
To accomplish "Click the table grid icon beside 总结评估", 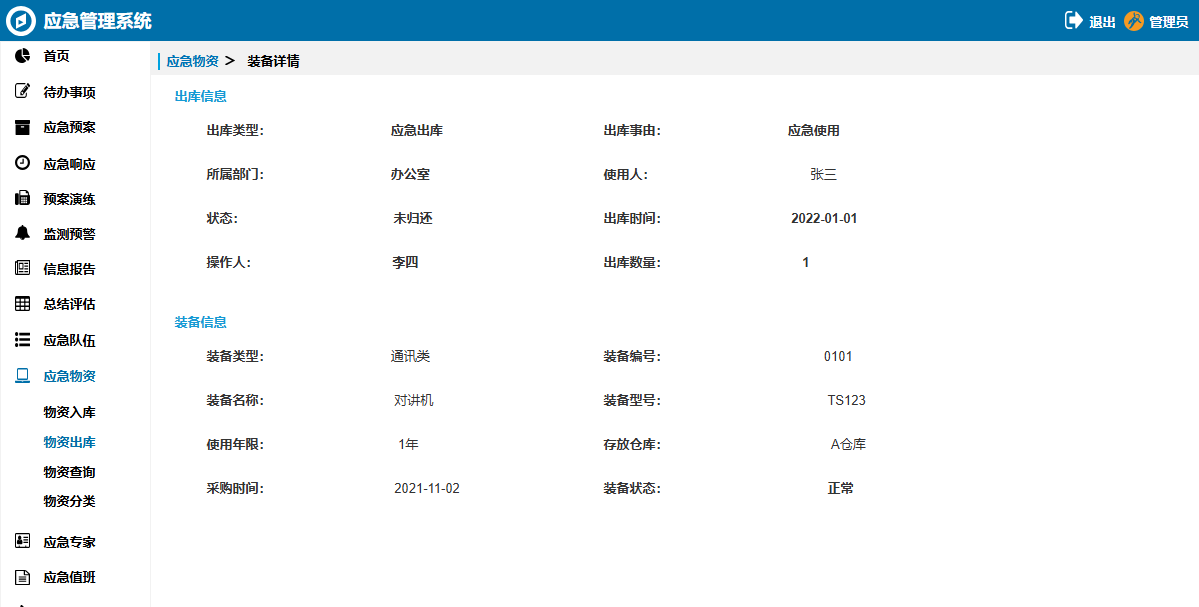I will point(22,304).
